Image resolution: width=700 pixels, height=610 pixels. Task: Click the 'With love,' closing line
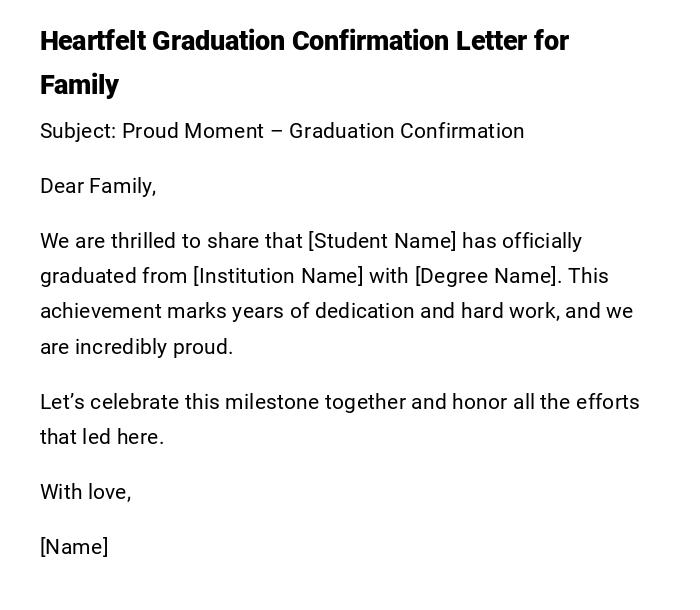pyautogui.click(x=86, y=492)
